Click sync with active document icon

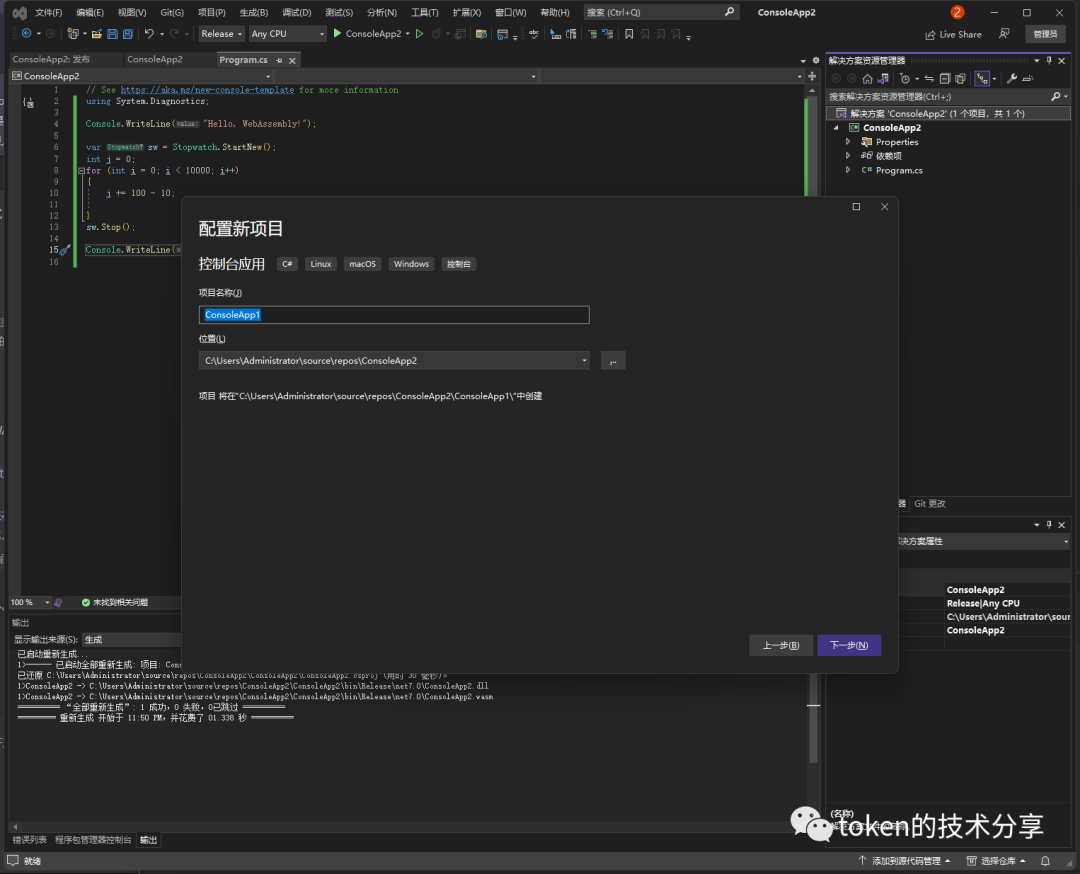click(x=929, y=79)
